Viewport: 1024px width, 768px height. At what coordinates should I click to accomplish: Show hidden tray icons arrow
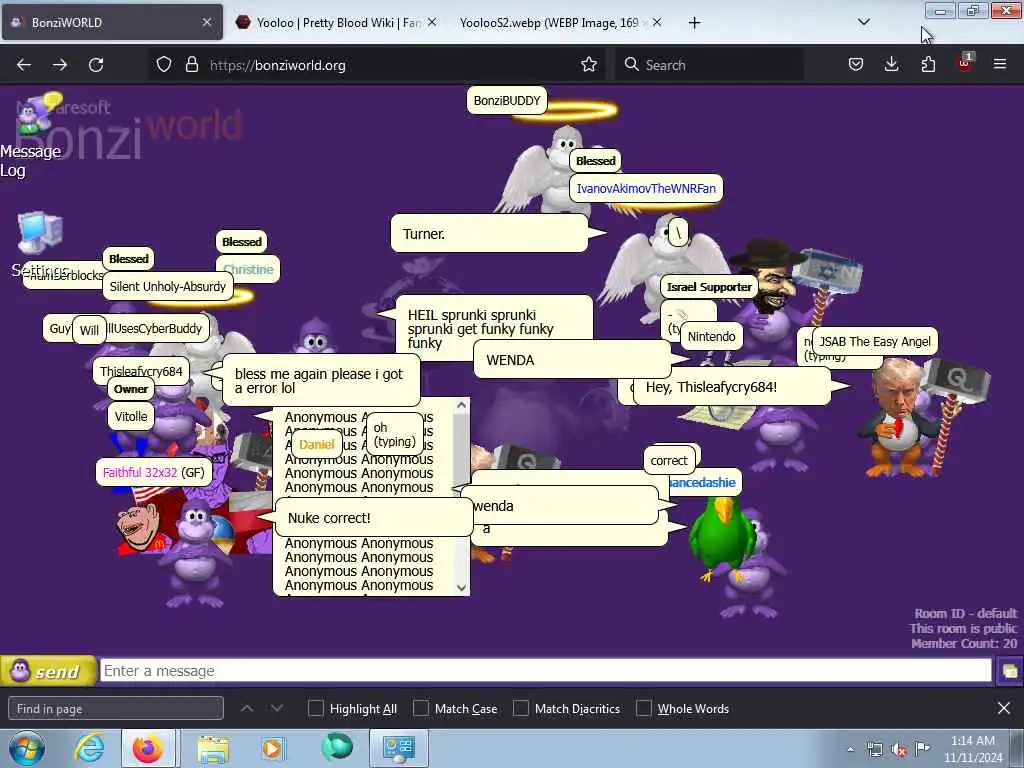(x=850, y=750)
